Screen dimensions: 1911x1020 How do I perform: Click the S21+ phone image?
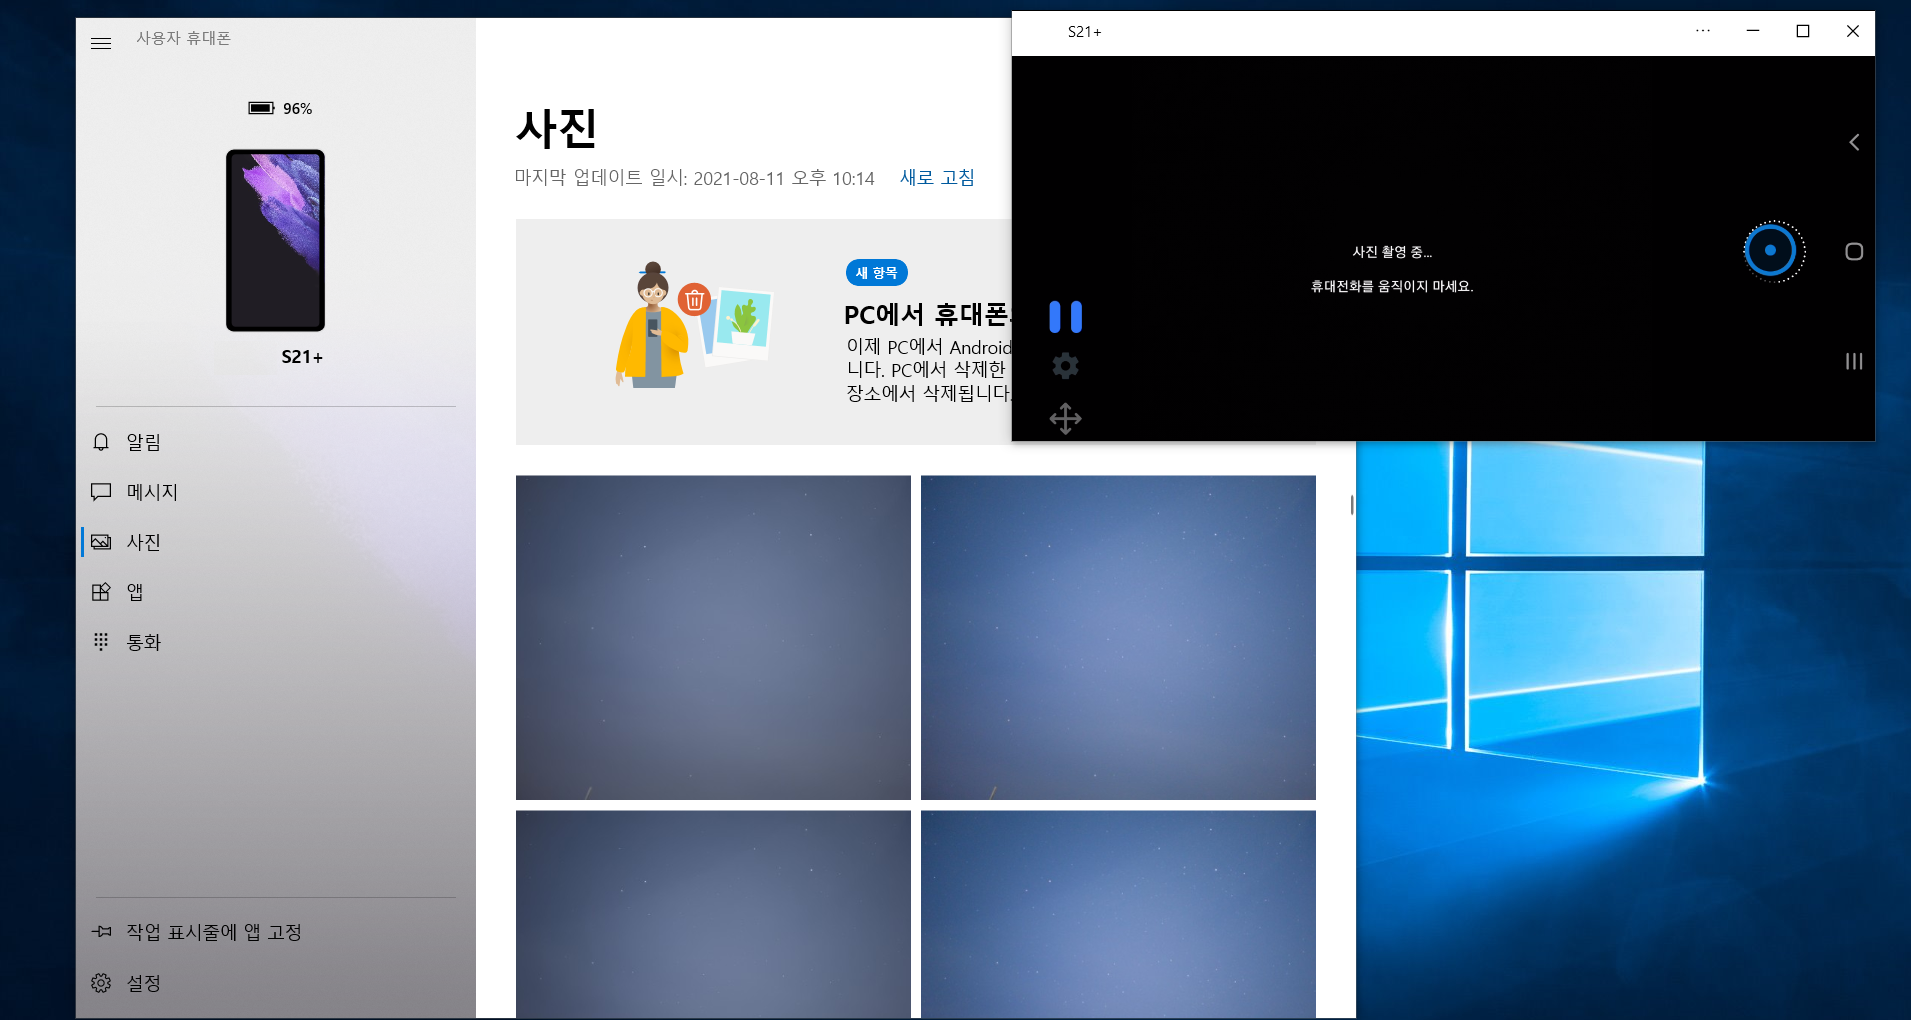(x=275, y=240)
